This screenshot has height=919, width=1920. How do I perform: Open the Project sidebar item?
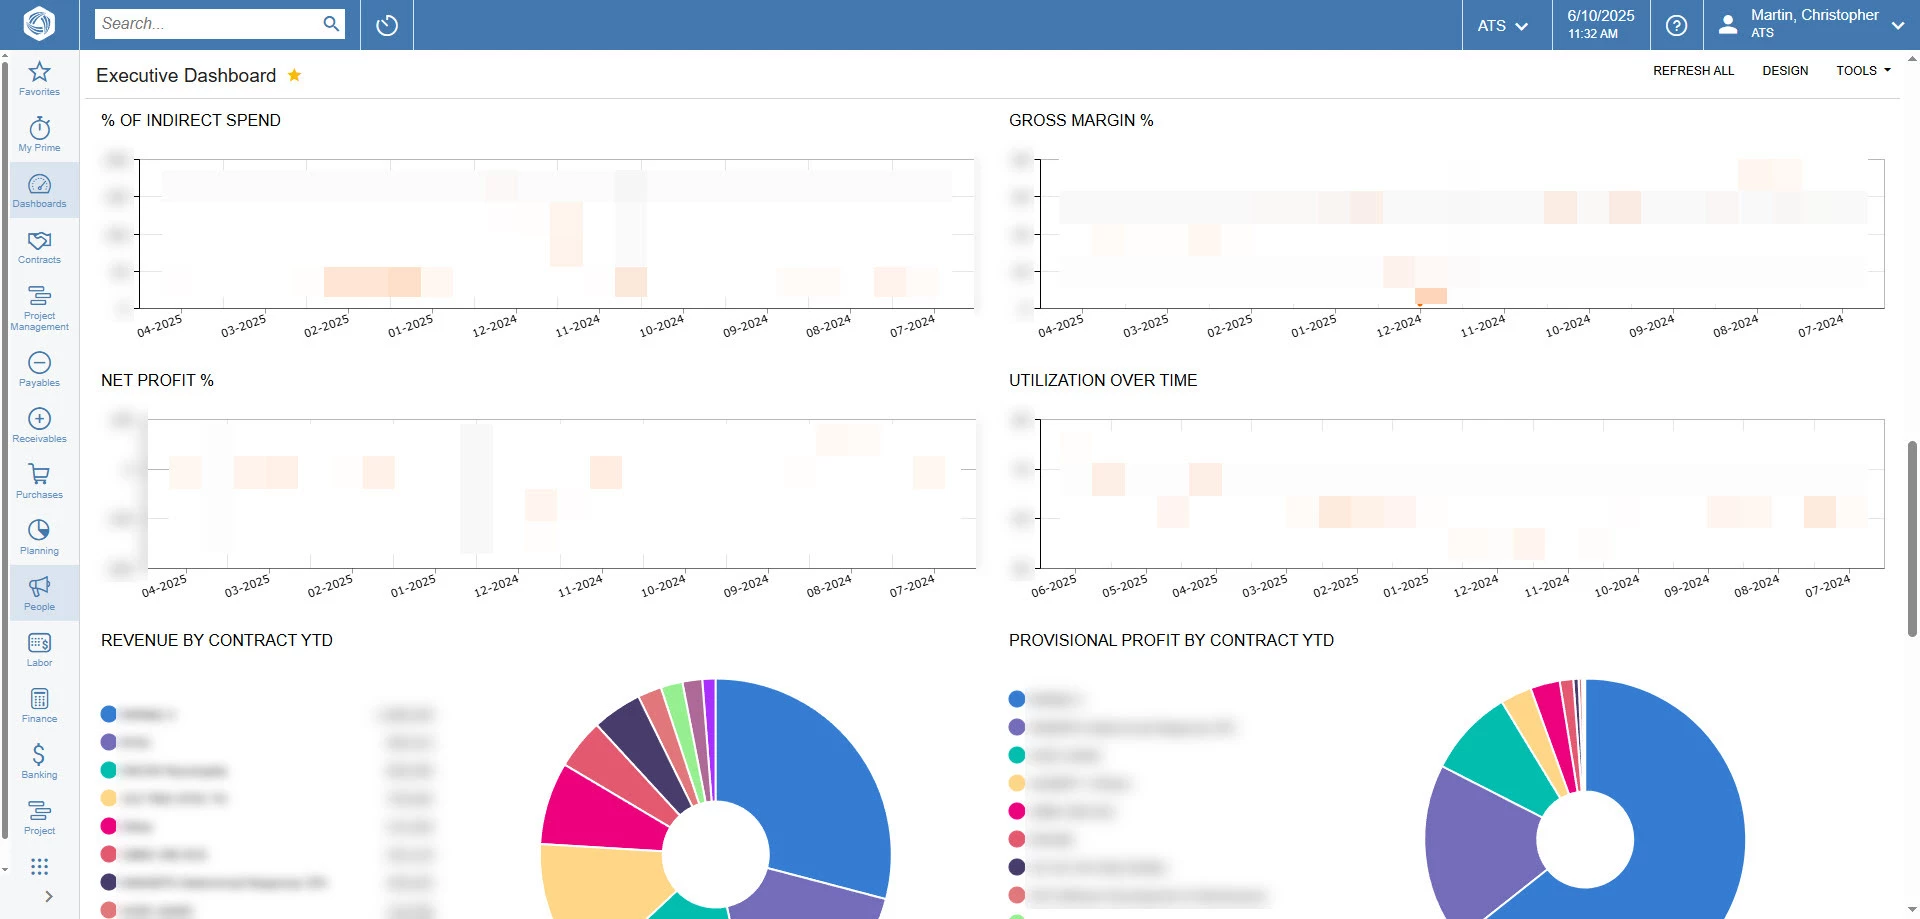tap(39, 817)
